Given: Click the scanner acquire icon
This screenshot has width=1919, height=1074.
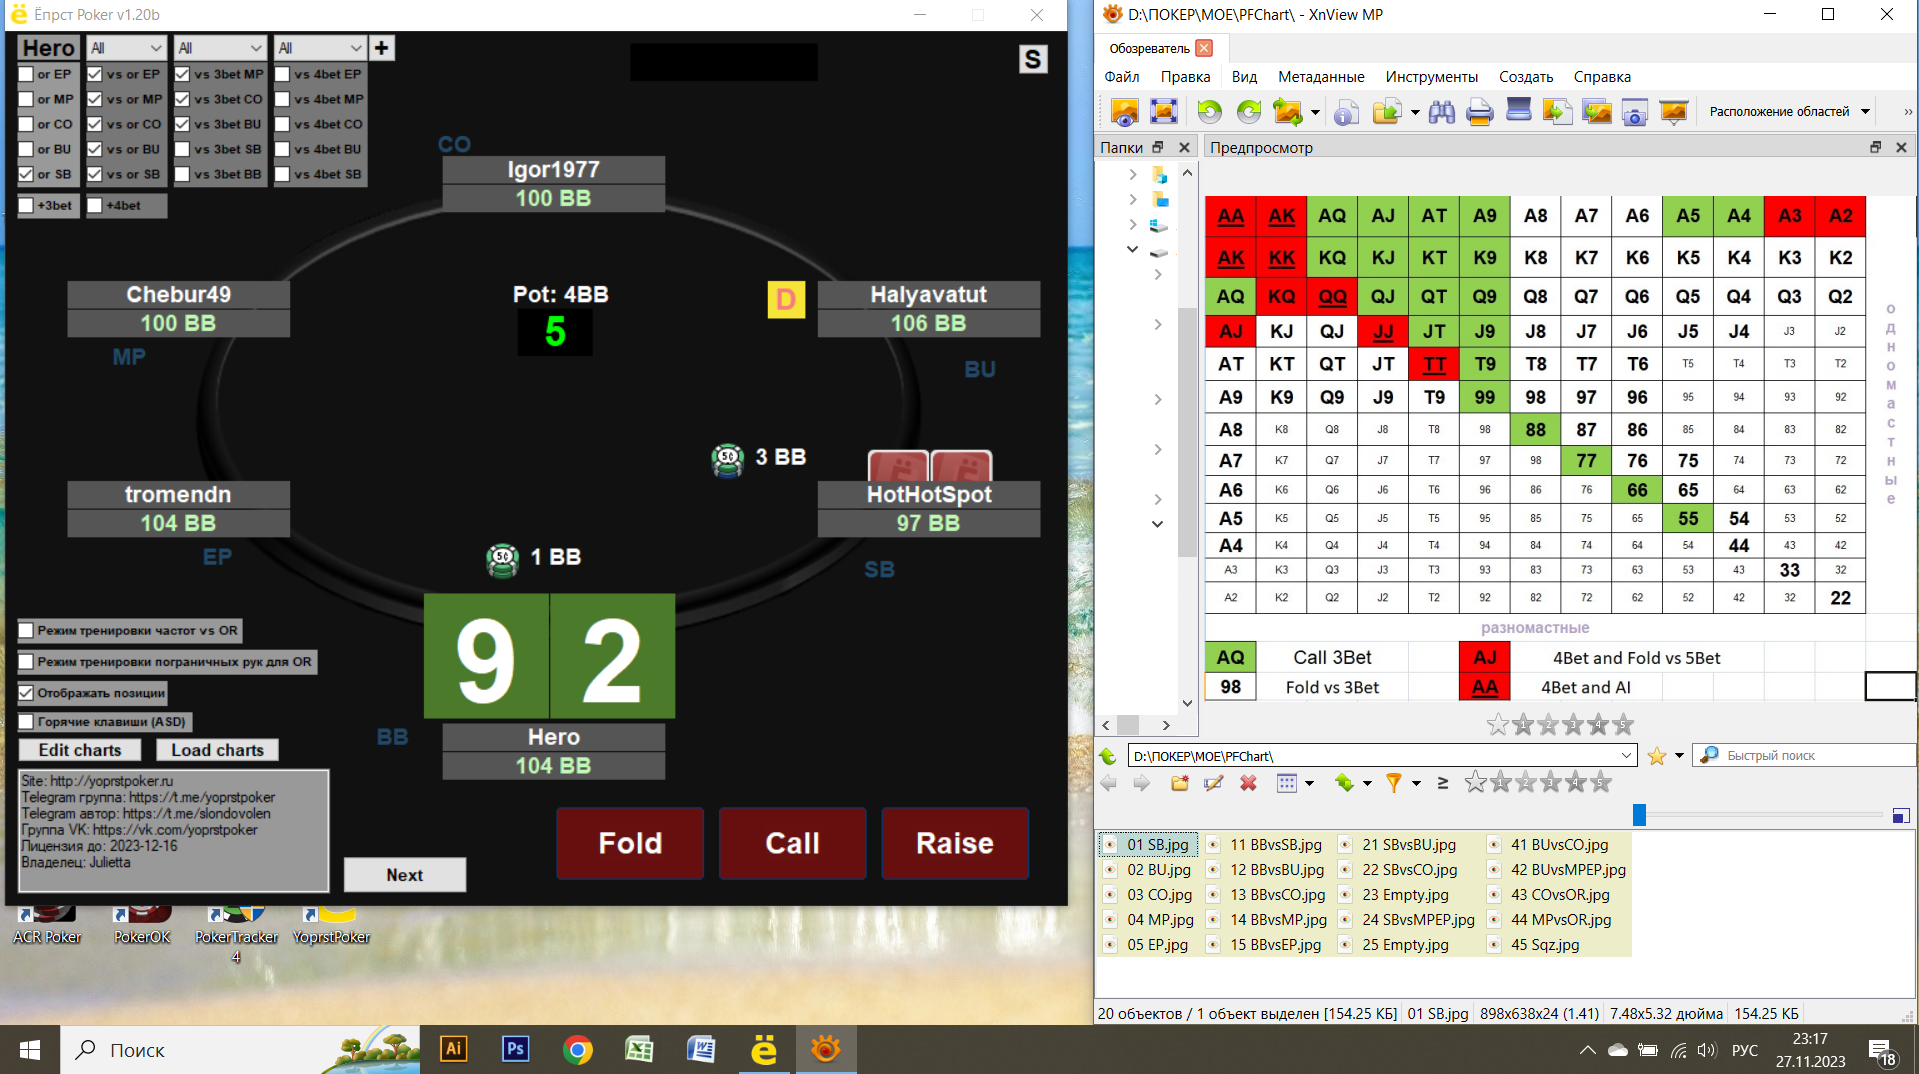Looking at the screenshot, I should click(1518, 112).
